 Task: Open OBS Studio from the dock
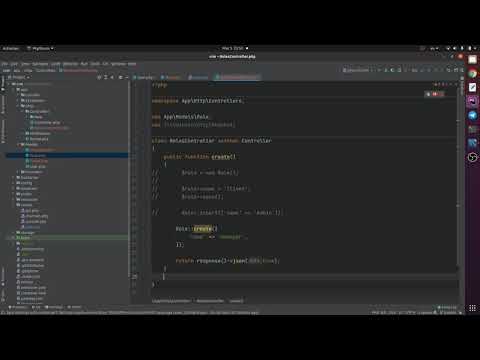(x=472, y=157)
